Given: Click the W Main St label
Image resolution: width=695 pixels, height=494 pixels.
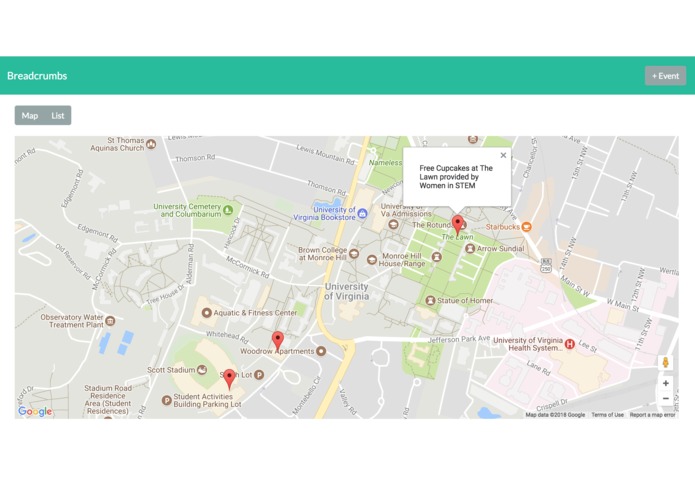Looking at the screenshot, I should [x=623, y=305].
